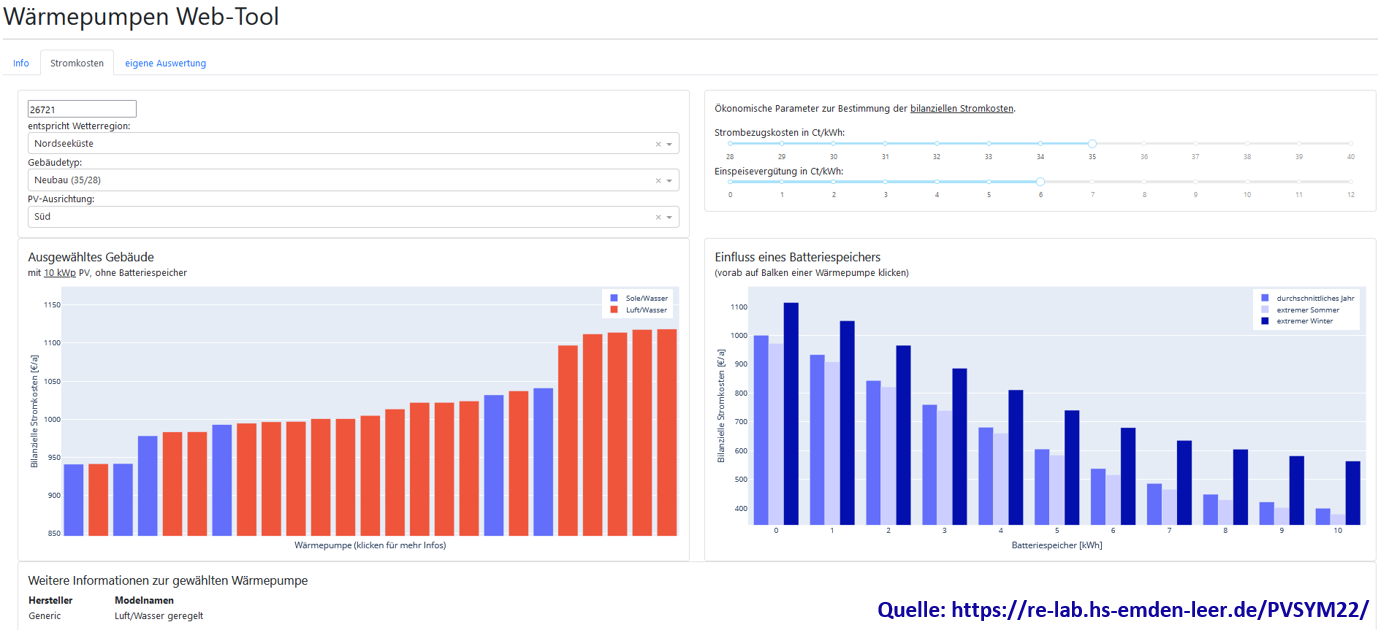Set Einspeisevergütung slider to mark 0
Screen dimensions: 1389x637
730,182
